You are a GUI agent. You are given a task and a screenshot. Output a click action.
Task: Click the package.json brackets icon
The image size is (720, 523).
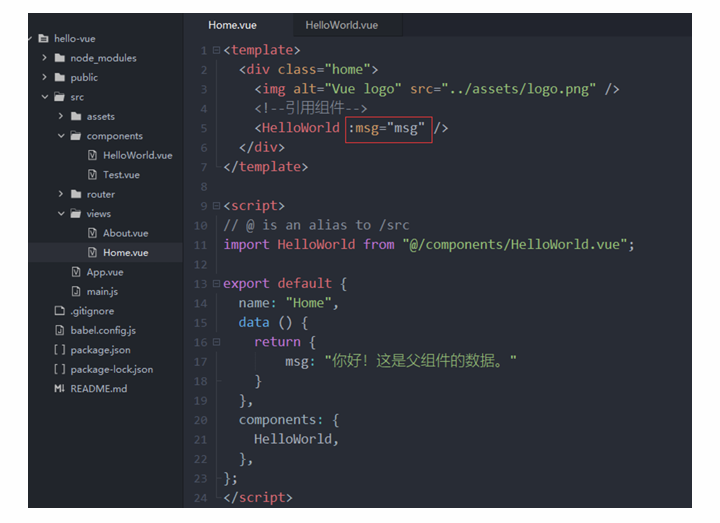click(x=60, y=350)
